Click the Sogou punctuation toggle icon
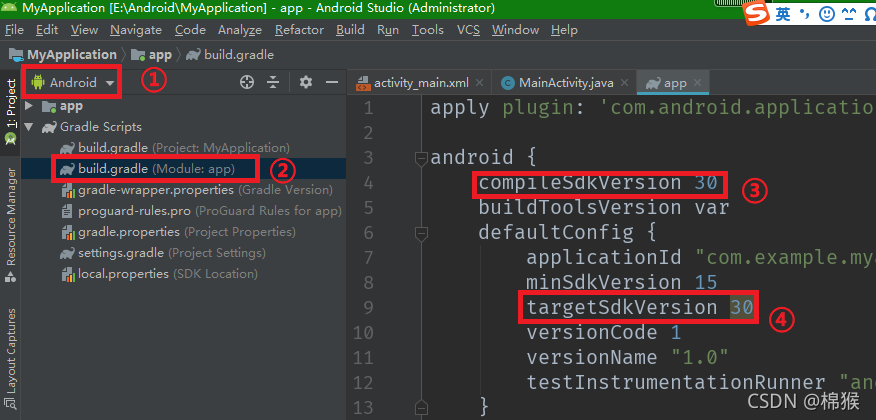Screen dimensions: 876x420 point(805,15)
